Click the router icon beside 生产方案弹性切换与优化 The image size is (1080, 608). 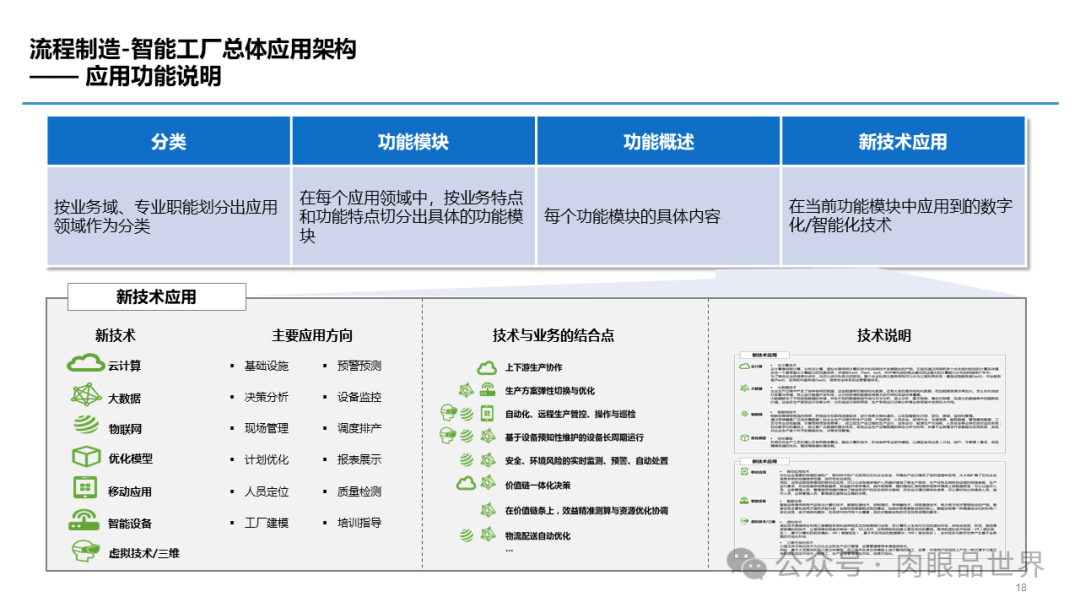tap(488, 390)
